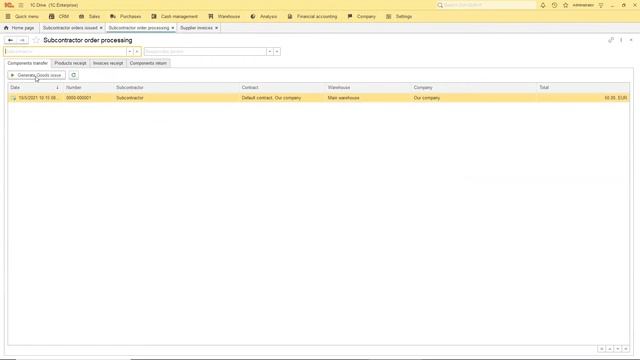
Task: Click the Generate Goods issue button
Action: pyautogui.click(x=36, y=75)
